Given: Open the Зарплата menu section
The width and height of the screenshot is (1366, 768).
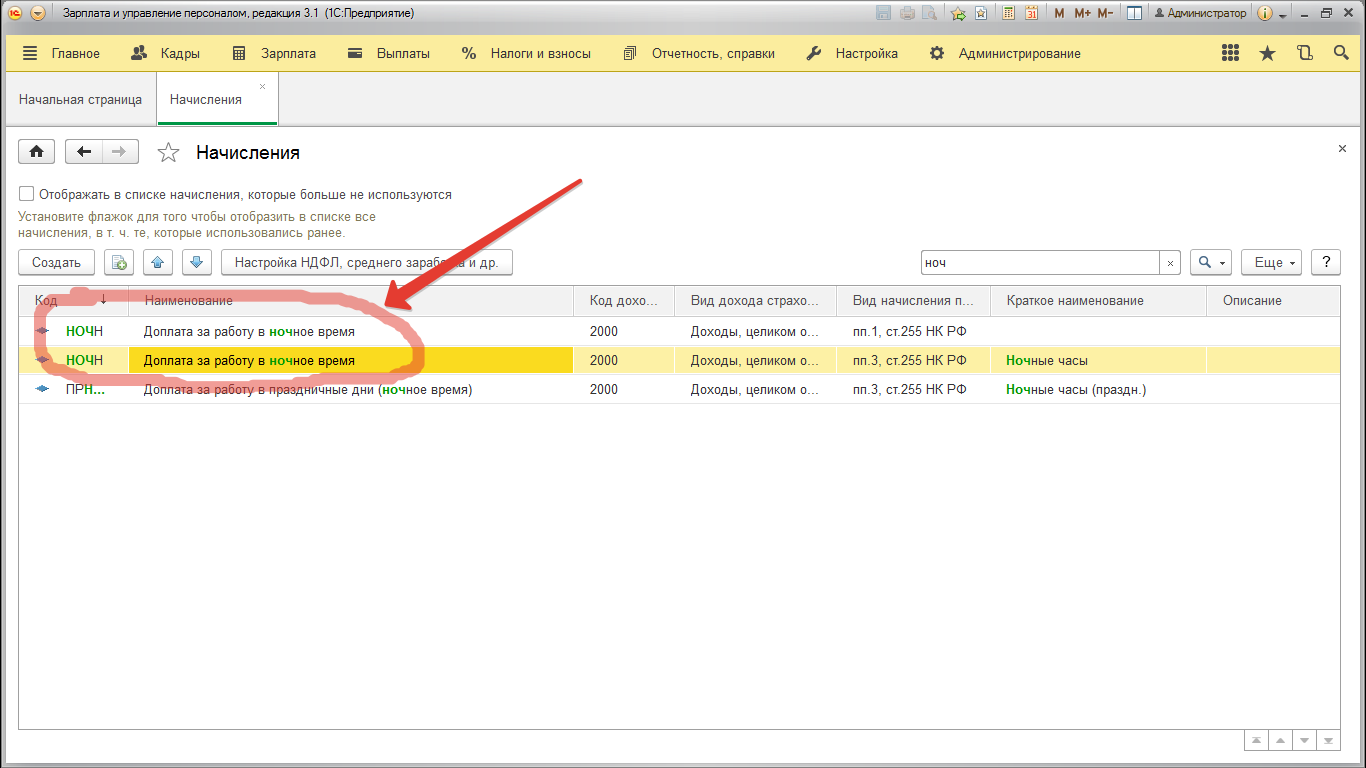Looking at the screenshot, I should coord(274,54).
